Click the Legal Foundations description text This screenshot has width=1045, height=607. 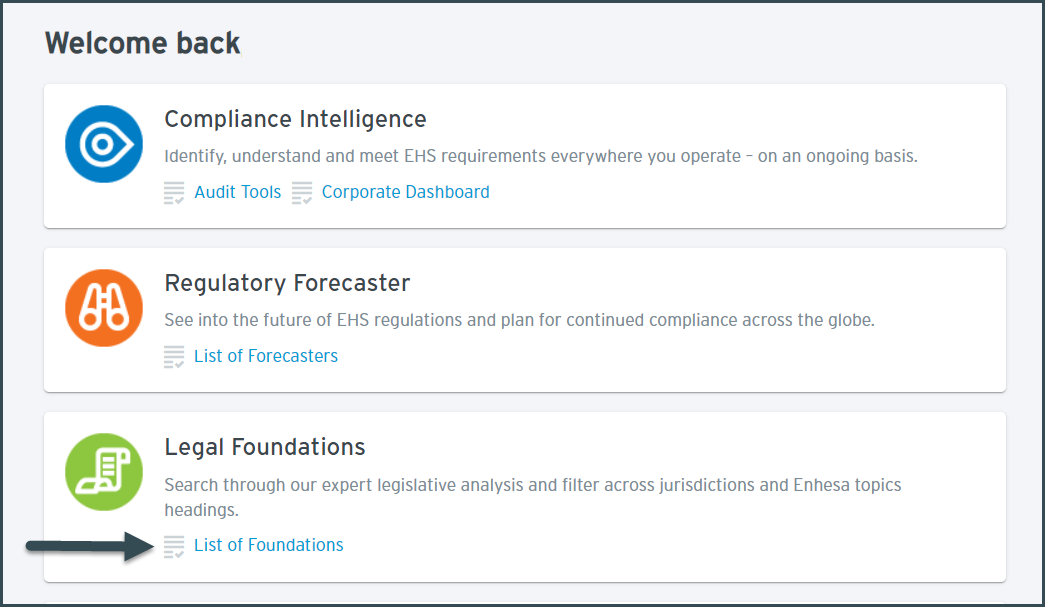pos(532,497)
